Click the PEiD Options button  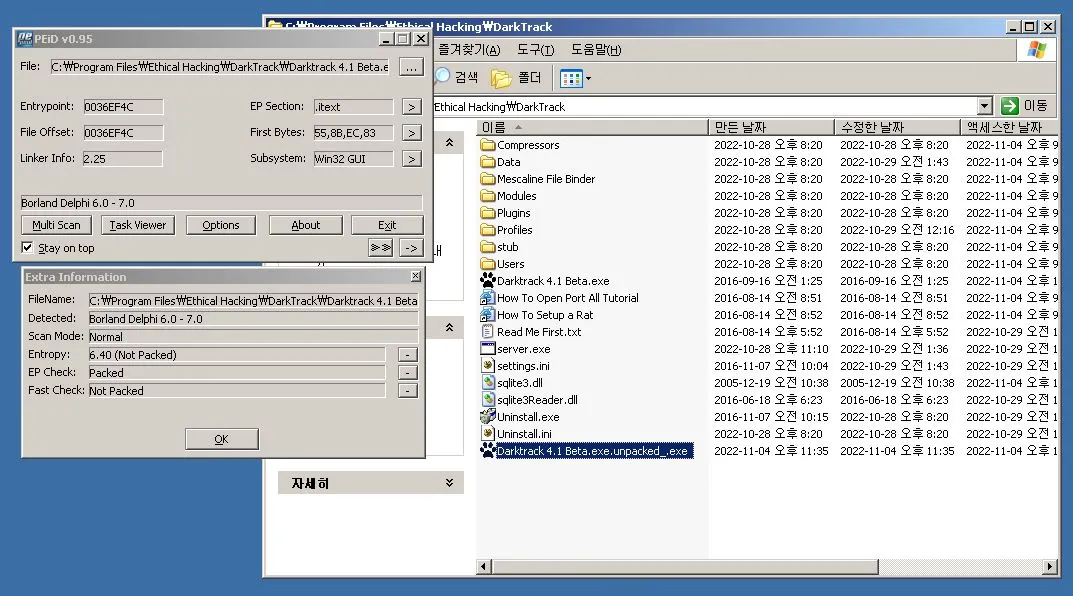pos(221,225)
